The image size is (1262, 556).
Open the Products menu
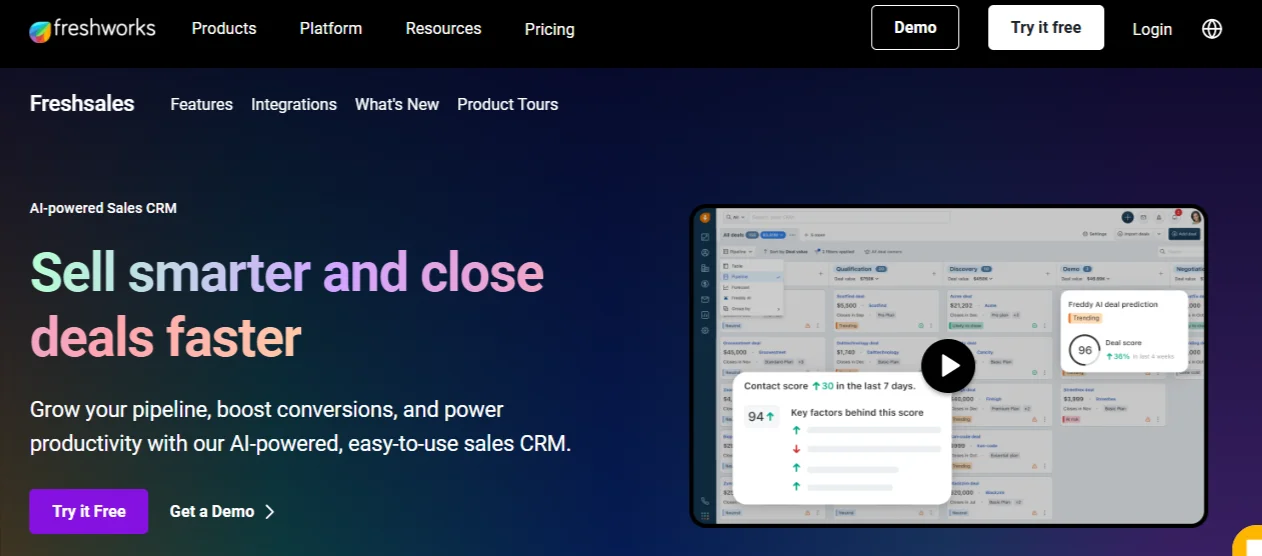coord(224,29)
